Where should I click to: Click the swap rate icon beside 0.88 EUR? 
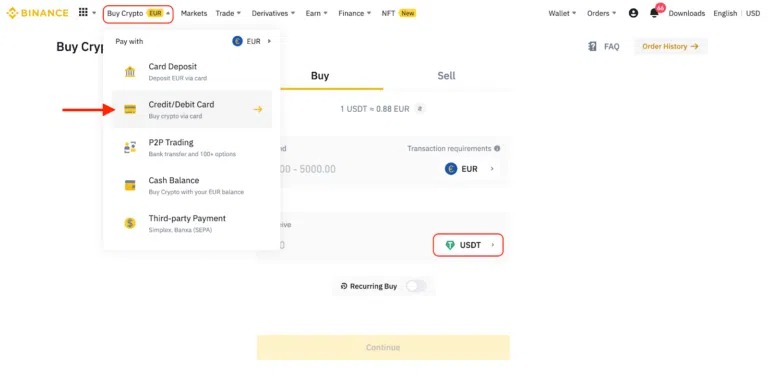419,109
